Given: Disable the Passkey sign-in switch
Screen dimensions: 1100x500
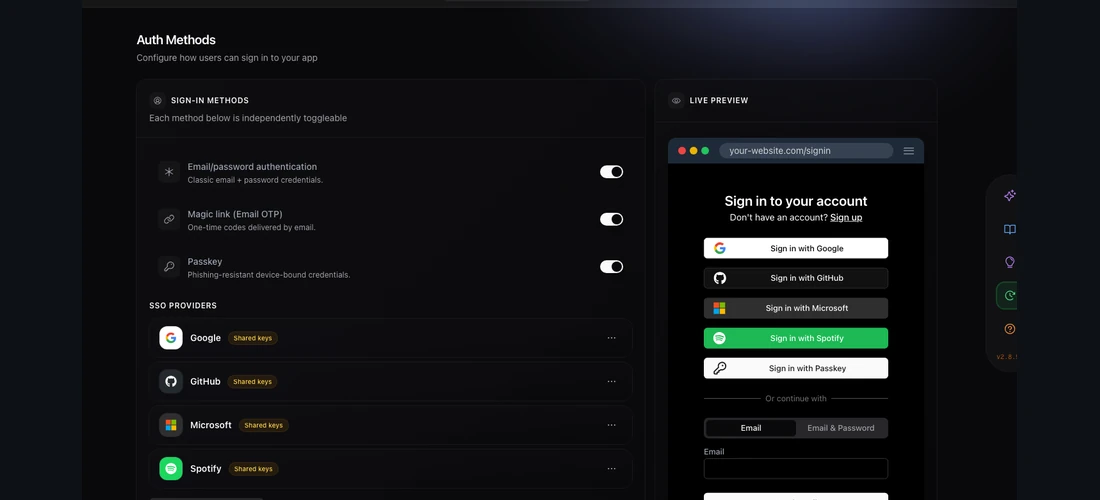Looking at the screenshot, I should (x=611, y=266).
